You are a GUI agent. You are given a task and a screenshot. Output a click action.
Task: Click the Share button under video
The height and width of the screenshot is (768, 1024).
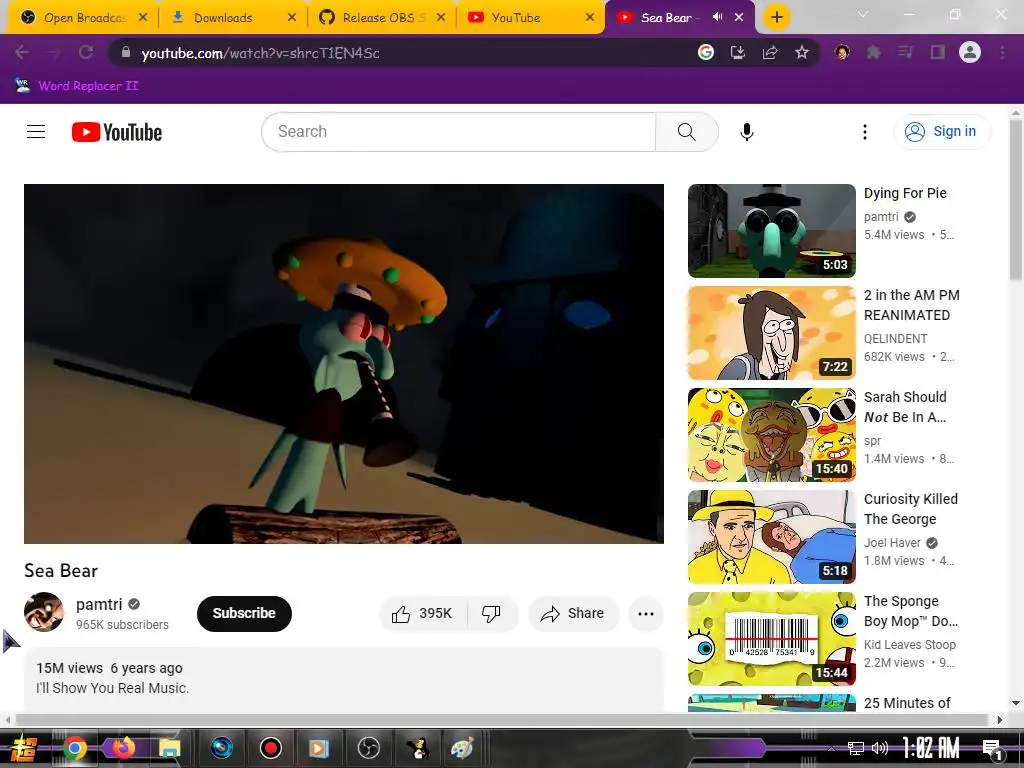573,613
